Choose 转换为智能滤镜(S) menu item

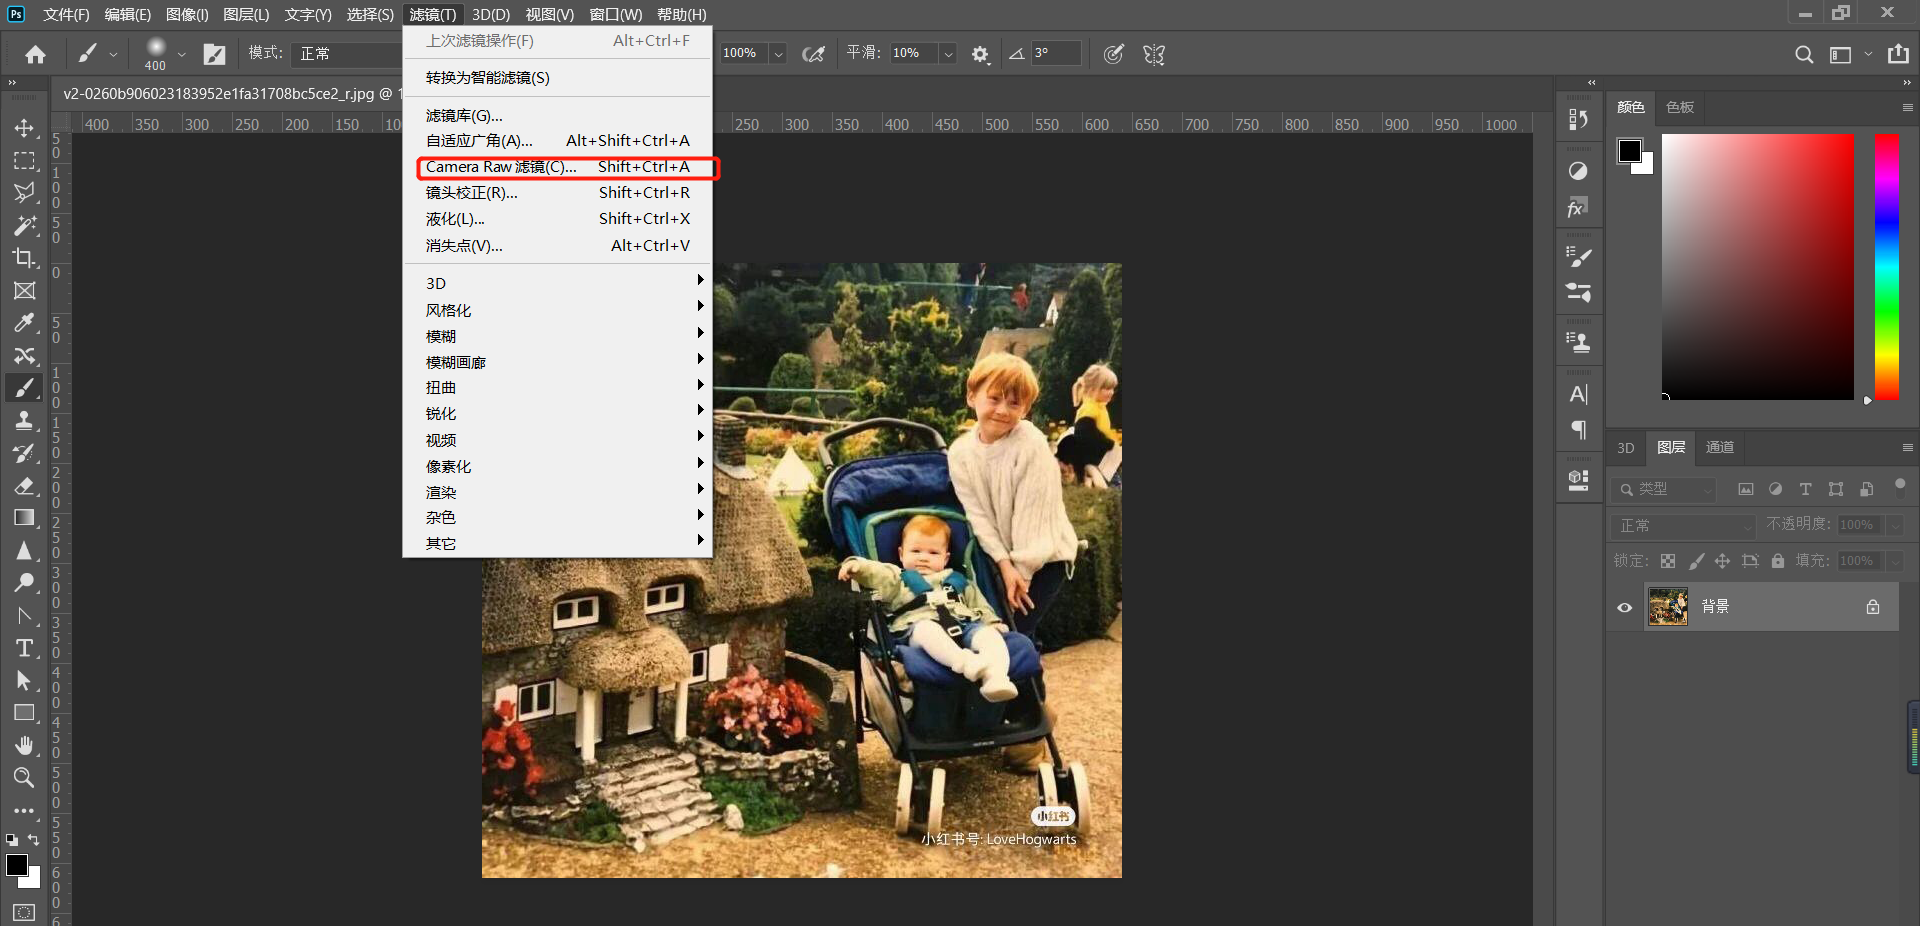click(x=557, y=77)
